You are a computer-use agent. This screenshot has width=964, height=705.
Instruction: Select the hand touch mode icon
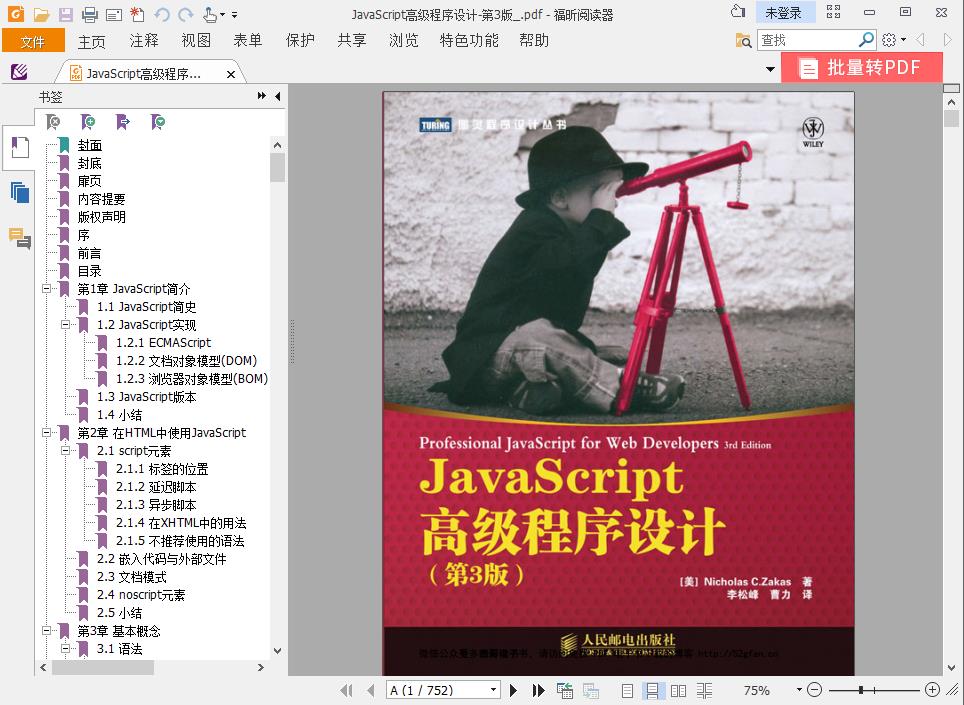[210, 14]
